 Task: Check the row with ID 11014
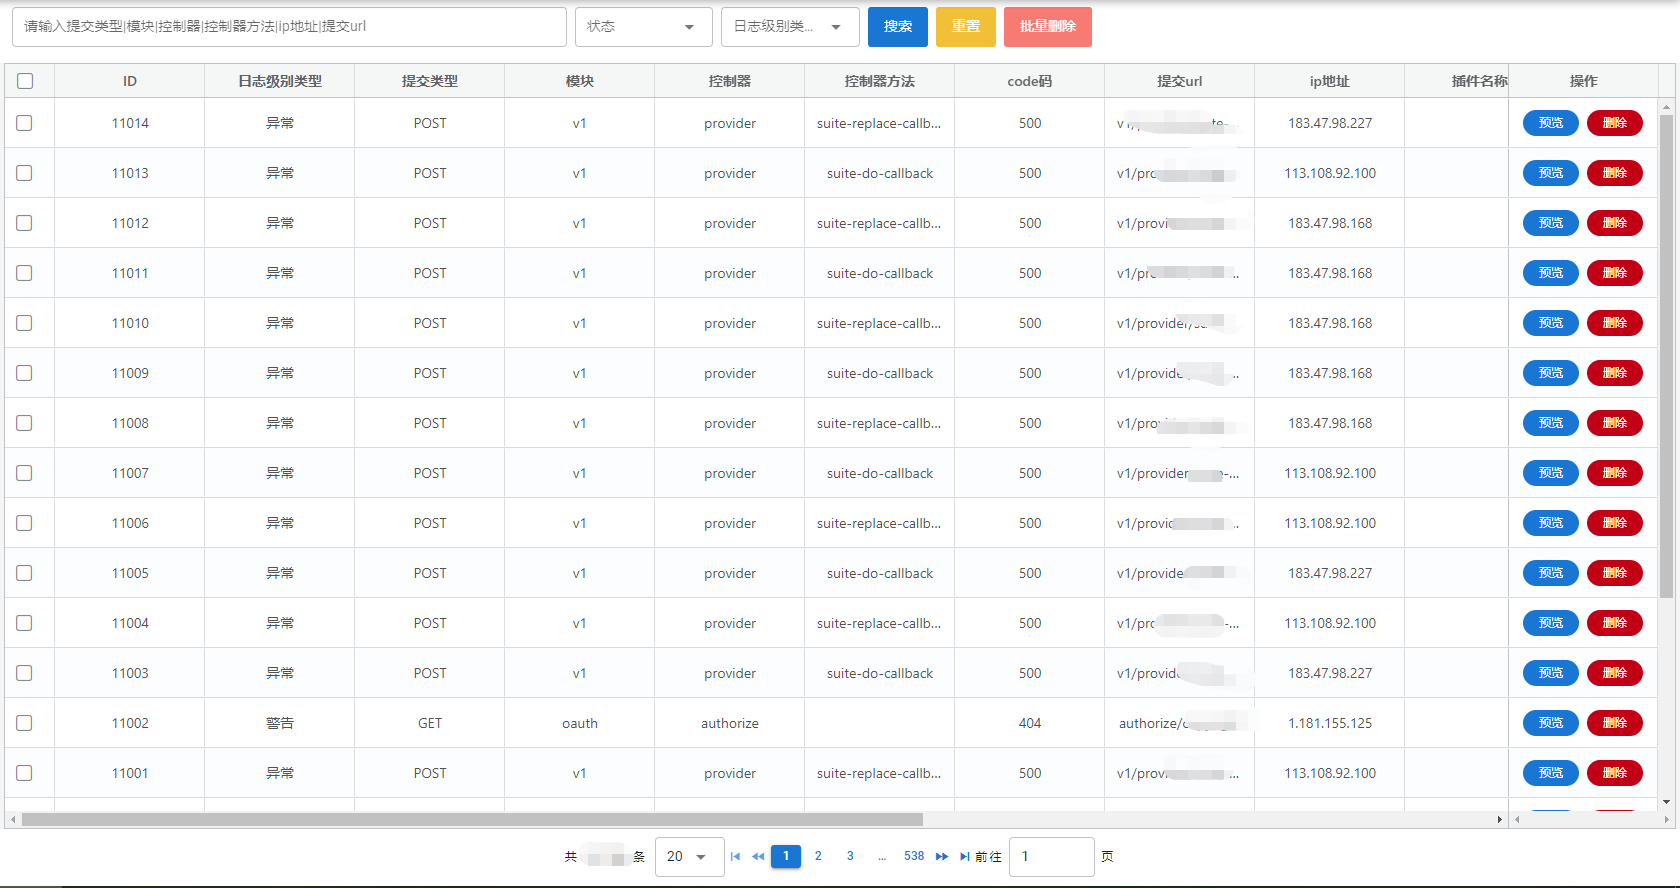25,123
